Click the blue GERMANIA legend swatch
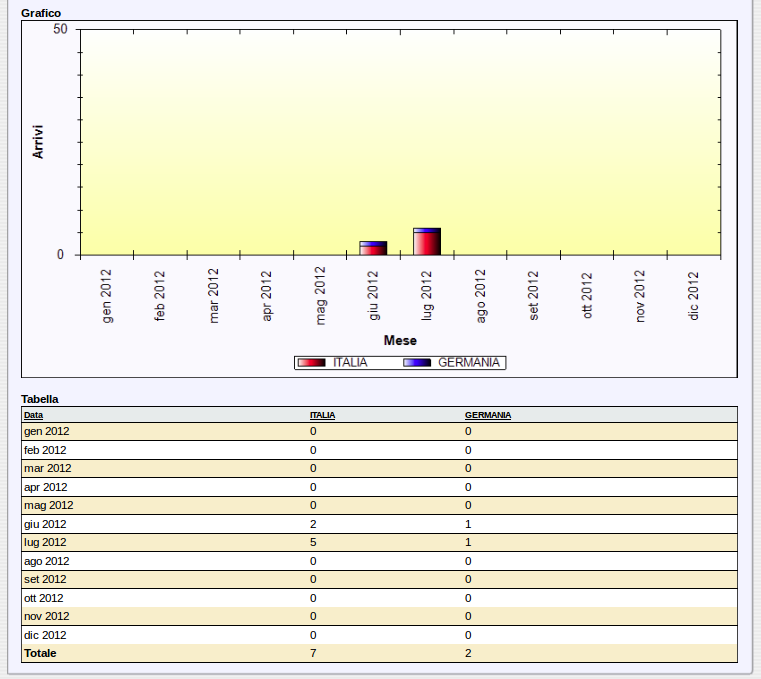 417,363
